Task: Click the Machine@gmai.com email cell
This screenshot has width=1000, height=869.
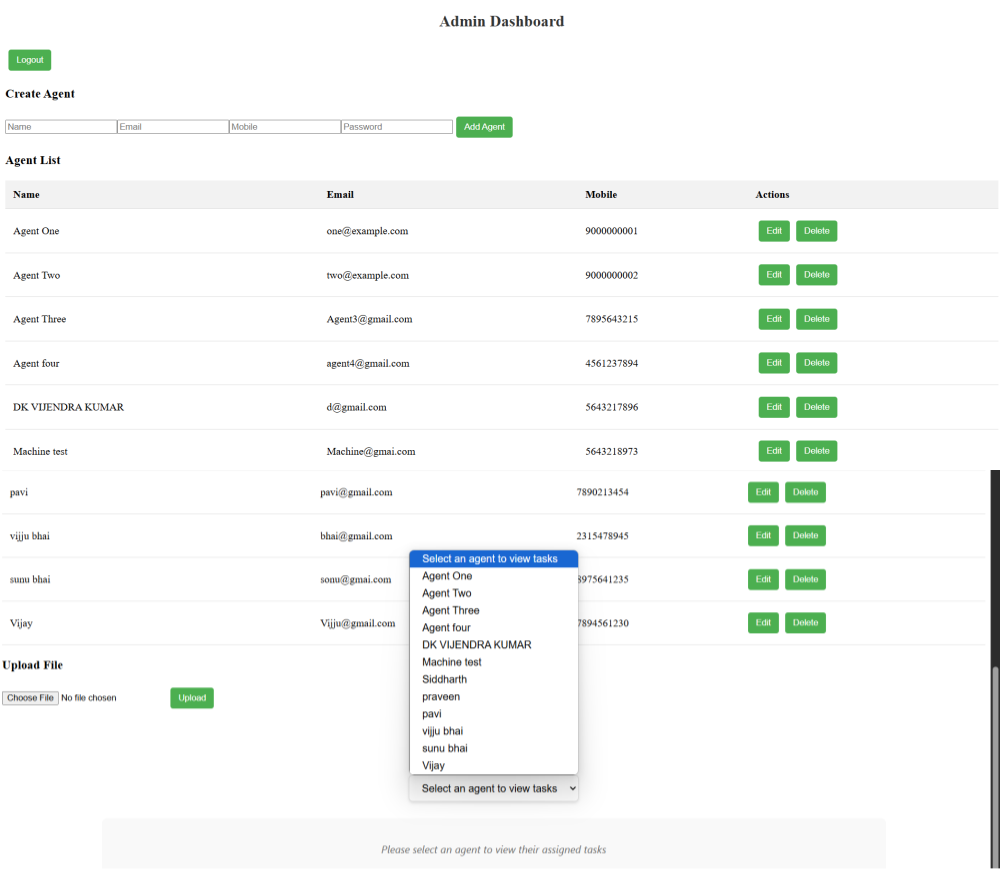Action: coord(371,451)
